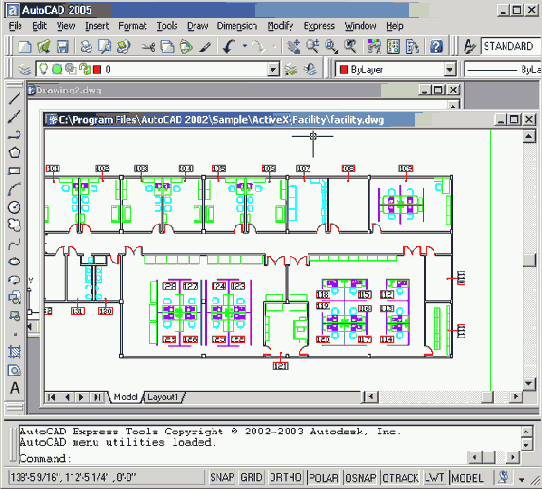The height and width of the screenshot is (489, 542).
Task: Open the Format menu
Action: coord(132,26)
